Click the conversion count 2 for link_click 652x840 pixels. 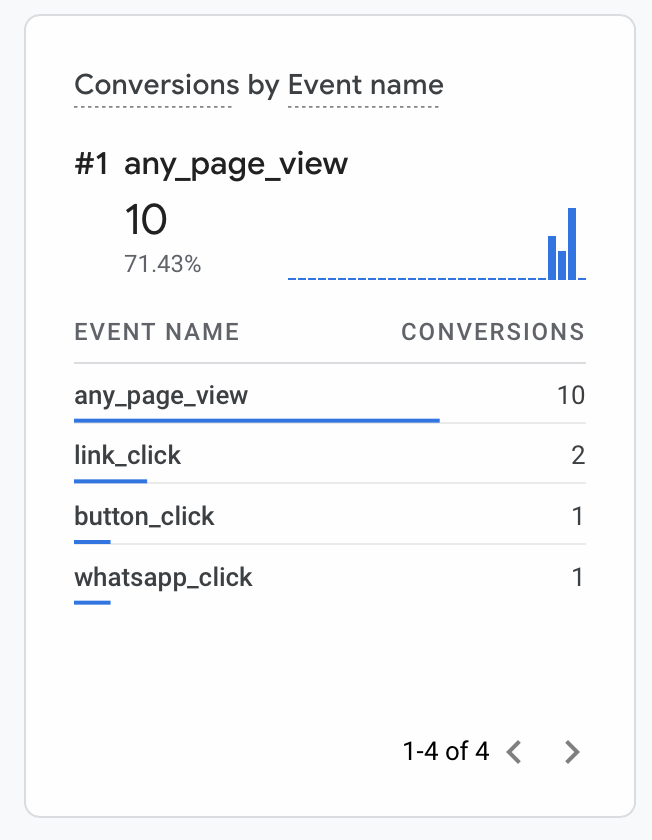[577, 456]
